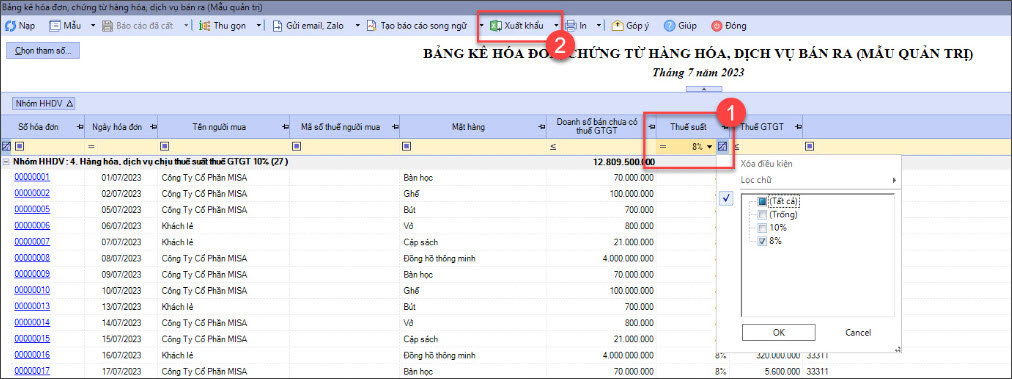Toggle the (Tất cả) checkbox in filter list
The width and height of the screenshot is (1012, 379).
coord(762,201)
